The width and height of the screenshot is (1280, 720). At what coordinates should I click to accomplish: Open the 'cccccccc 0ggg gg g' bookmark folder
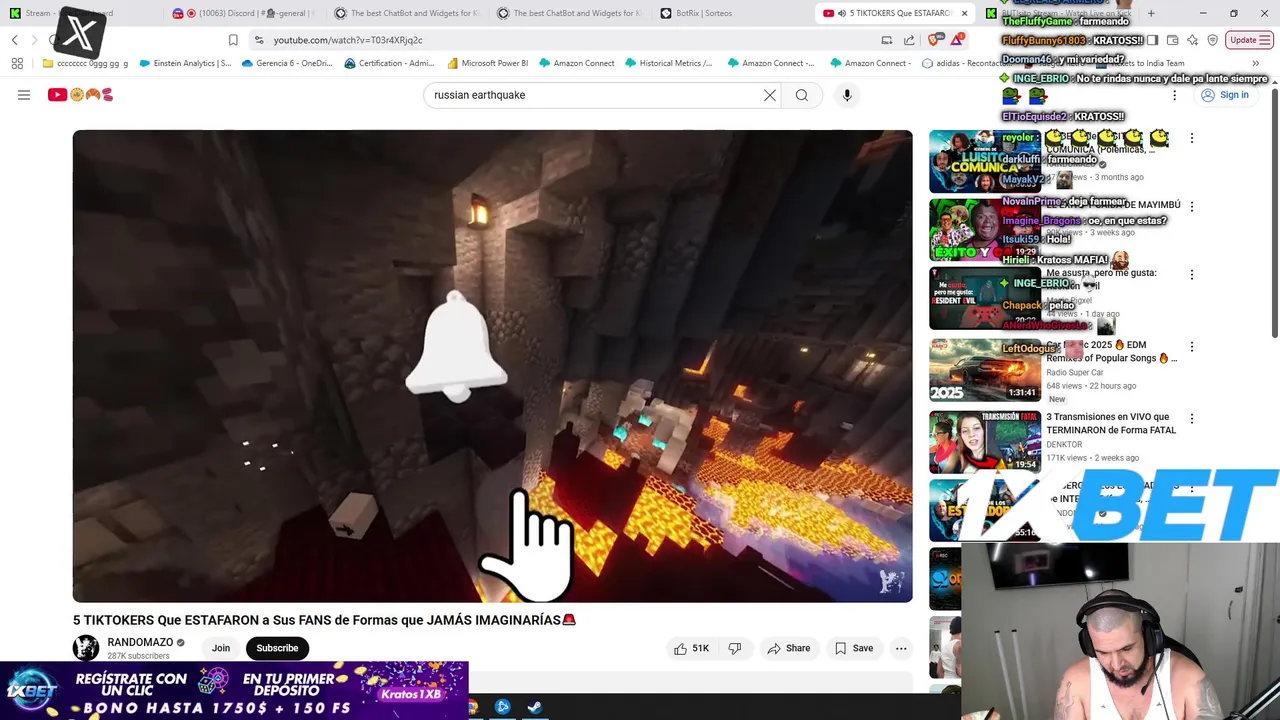pyautogui.click(x=86, y=63)
